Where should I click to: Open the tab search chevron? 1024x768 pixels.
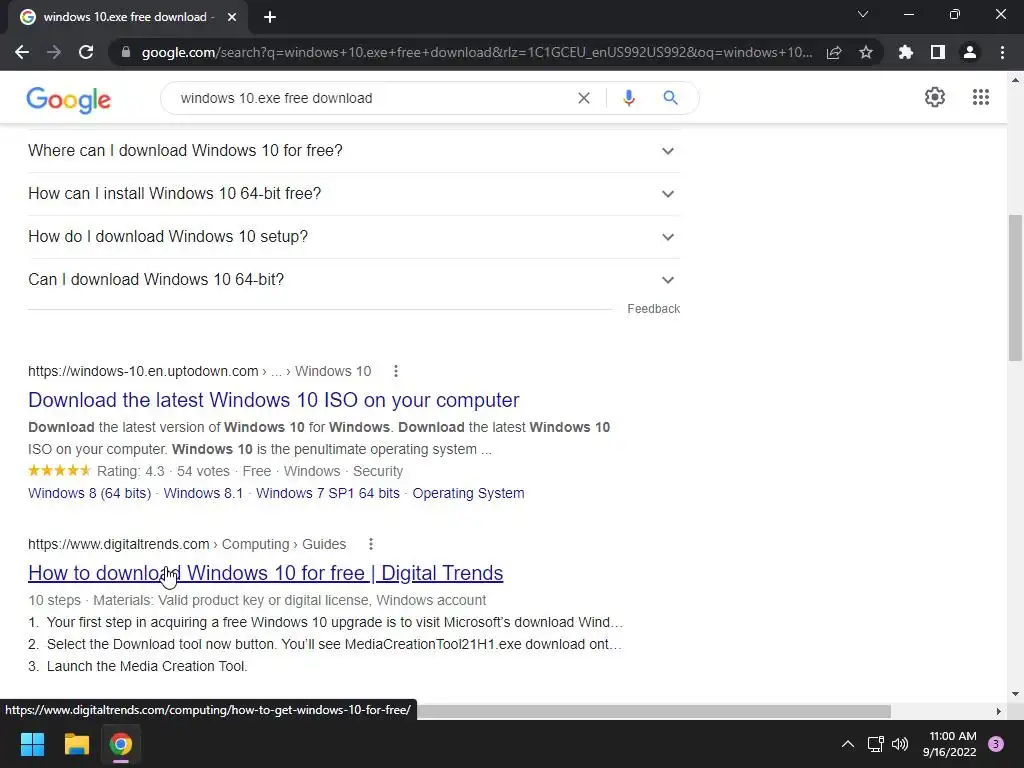click(863, 14)
